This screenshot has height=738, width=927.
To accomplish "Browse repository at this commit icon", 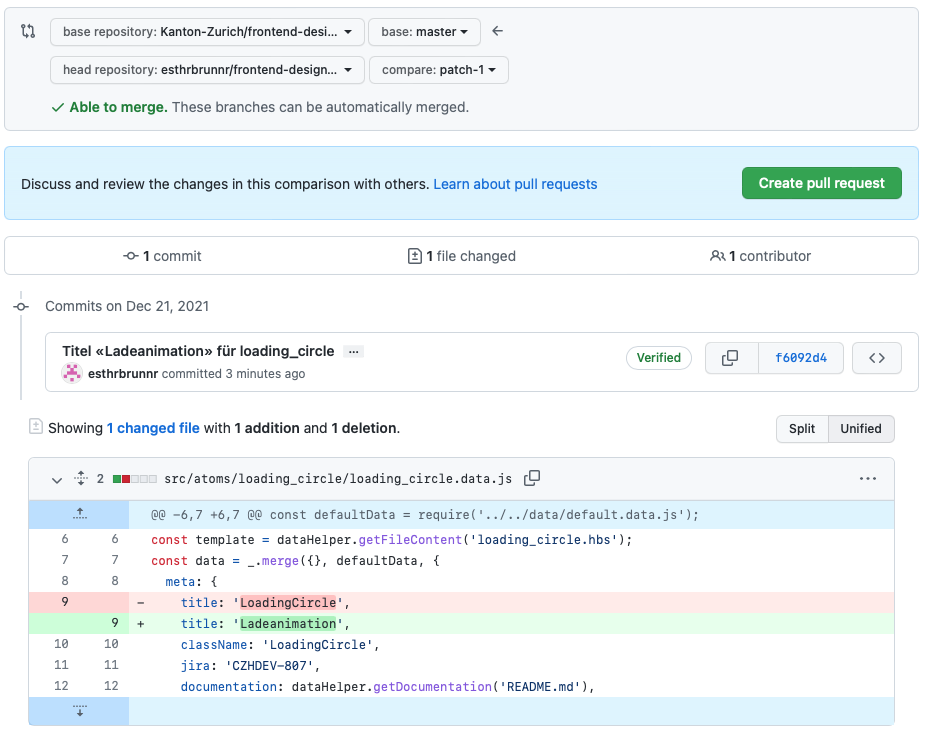I will point(876,358).
